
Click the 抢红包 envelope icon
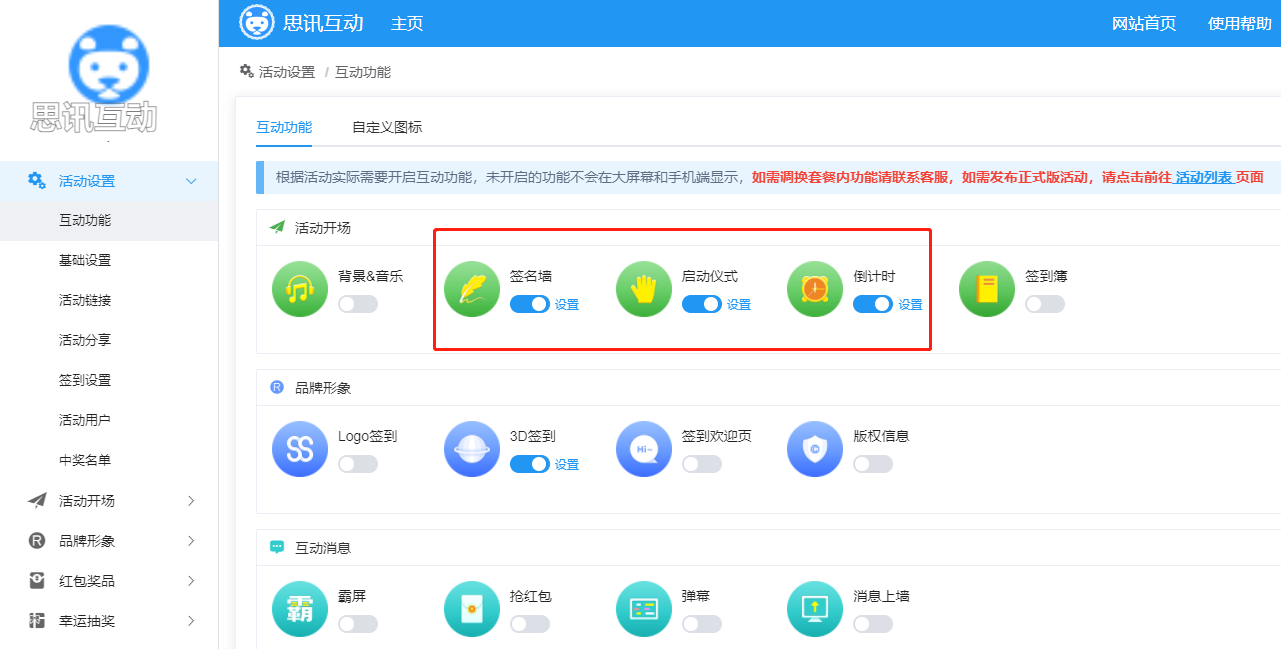[472, 609]
